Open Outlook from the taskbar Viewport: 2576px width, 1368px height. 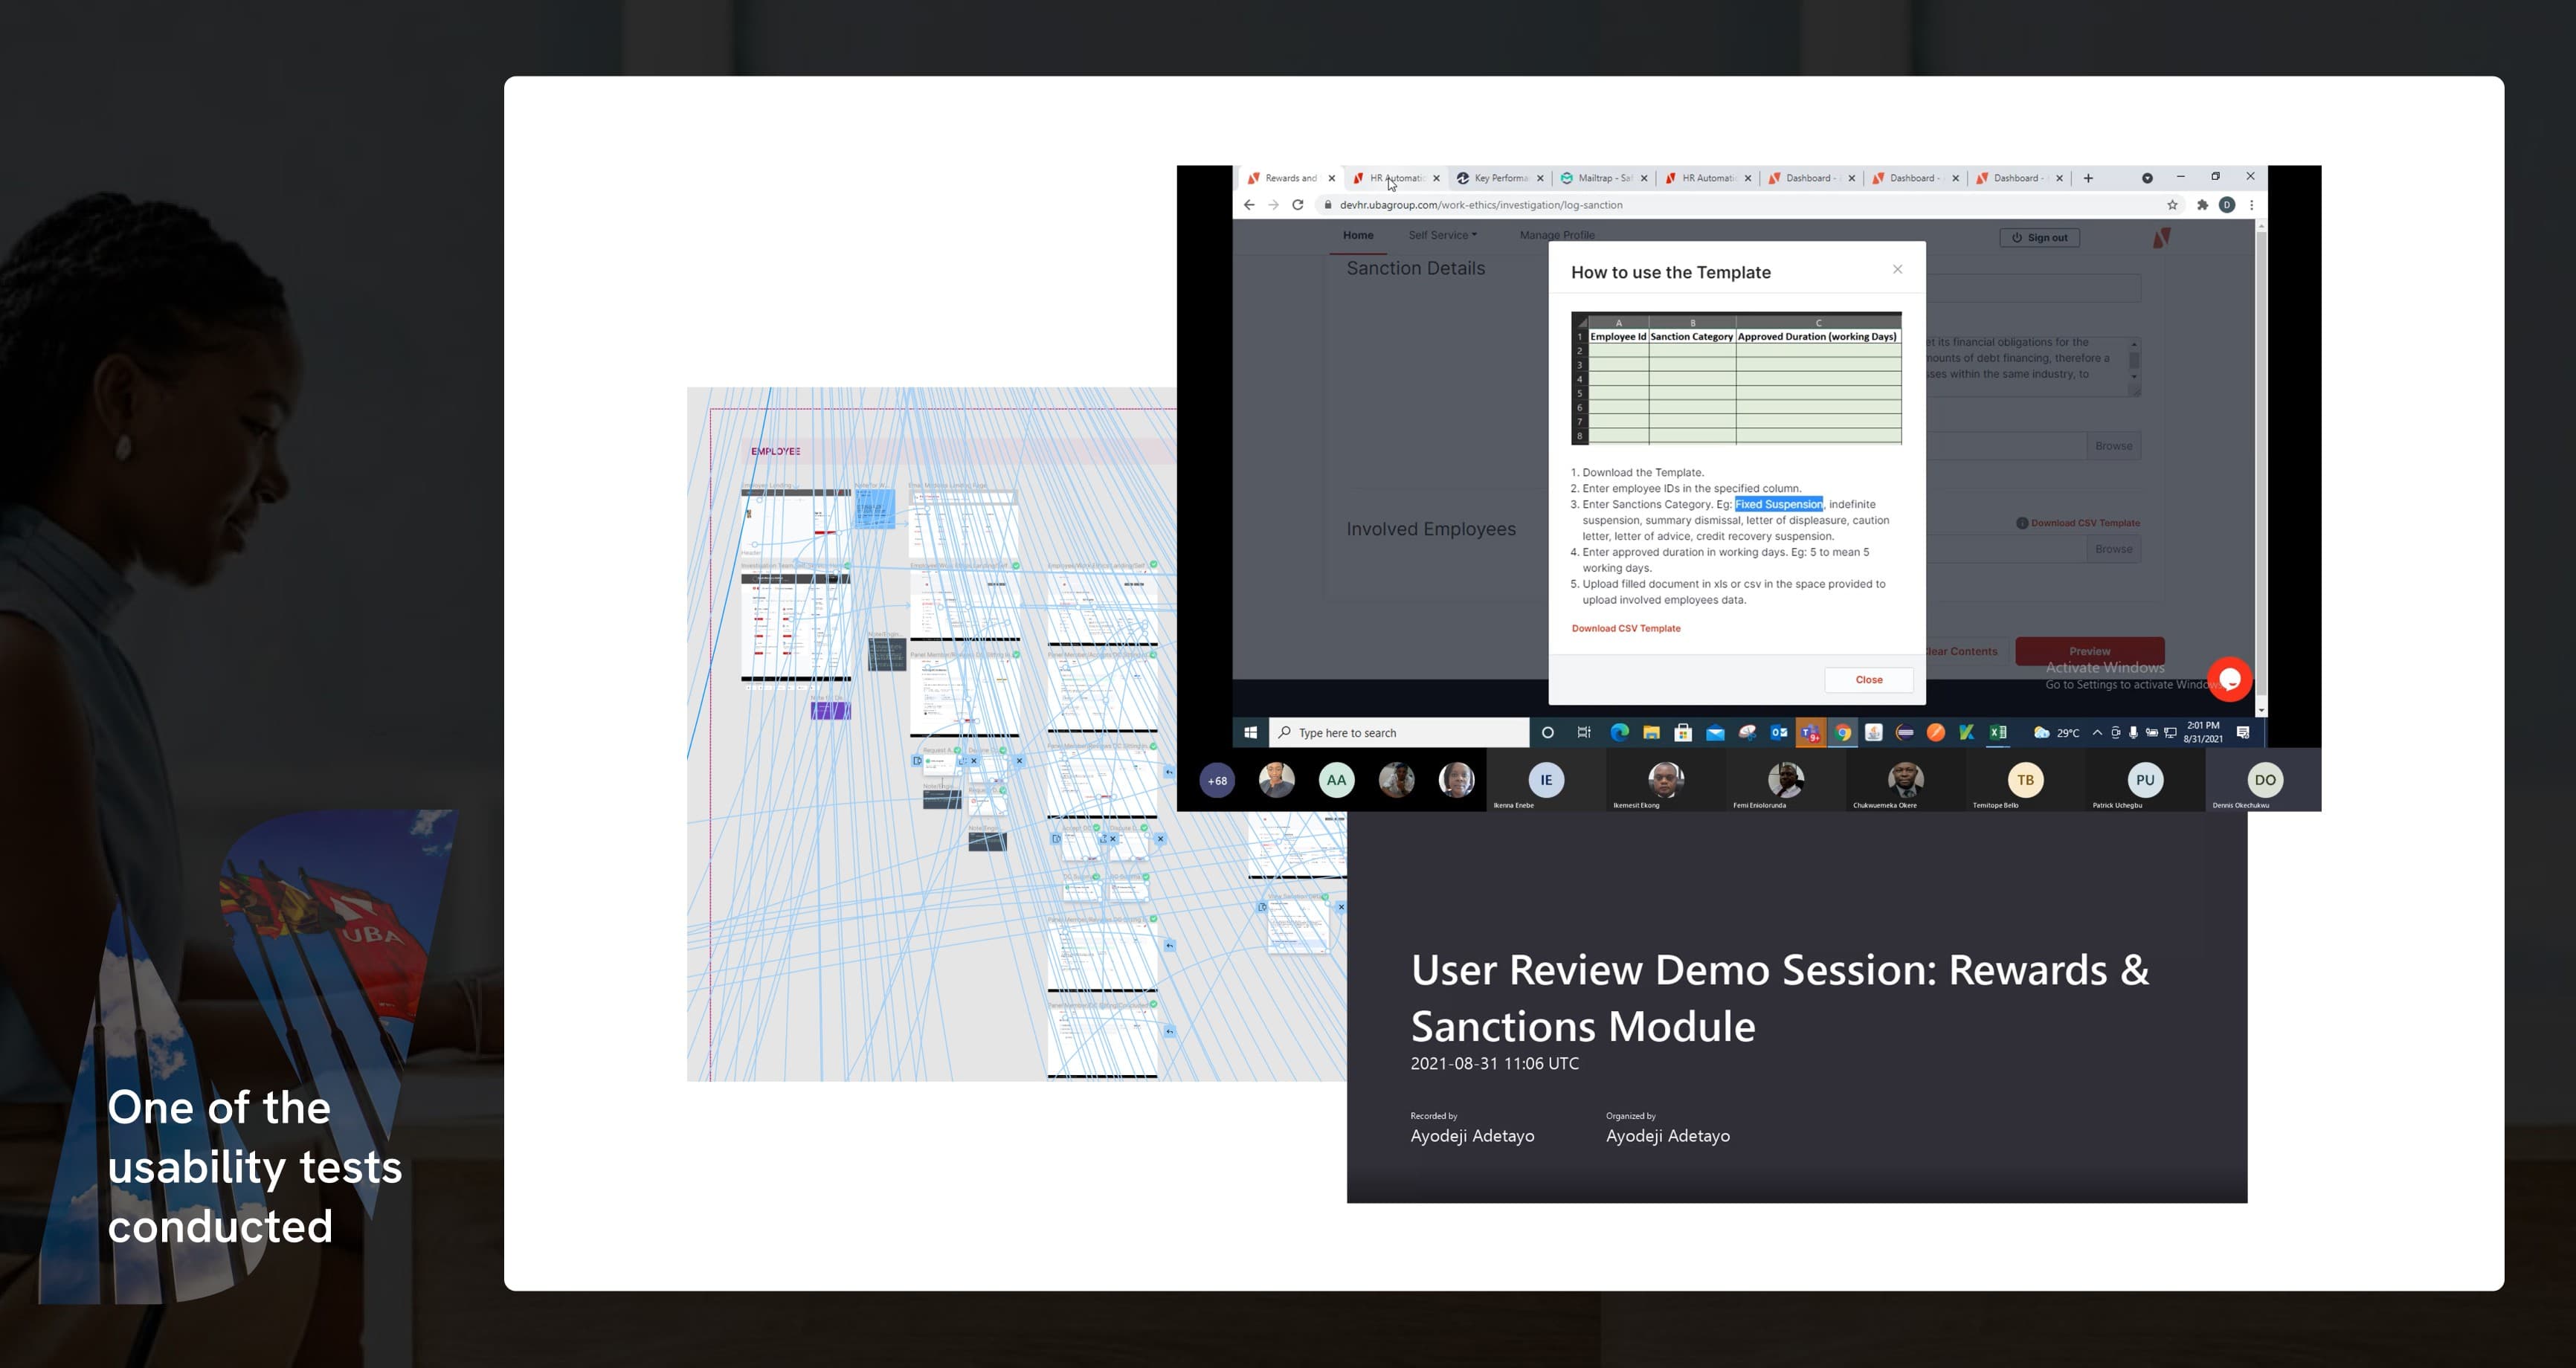(x=1779, y=733)
